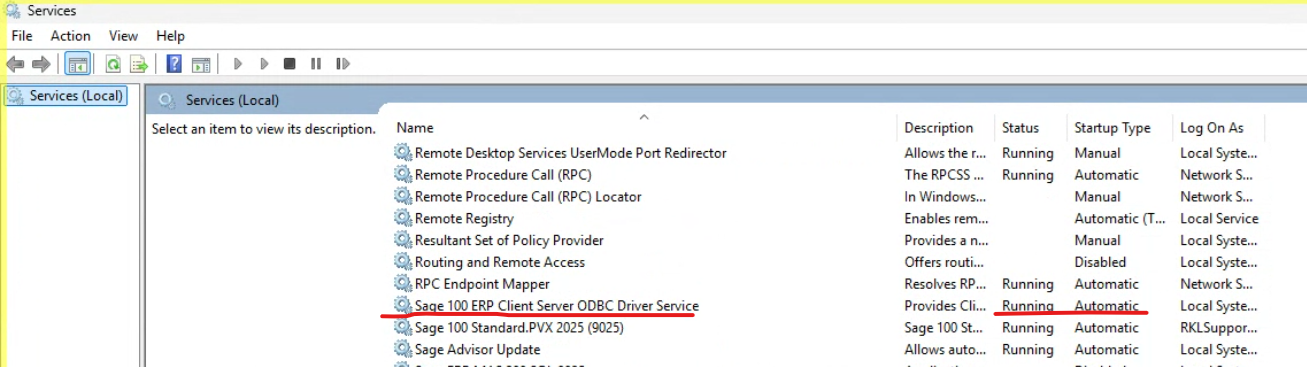The height and width of the screenshot is (367, 1307).
Task: Click the sort arrow above the Name column
Action: pos(644,116)
